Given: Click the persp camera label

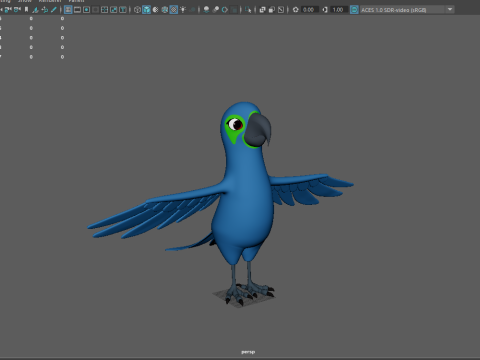Looking at the screenshot, I should (x=248, y=352).
